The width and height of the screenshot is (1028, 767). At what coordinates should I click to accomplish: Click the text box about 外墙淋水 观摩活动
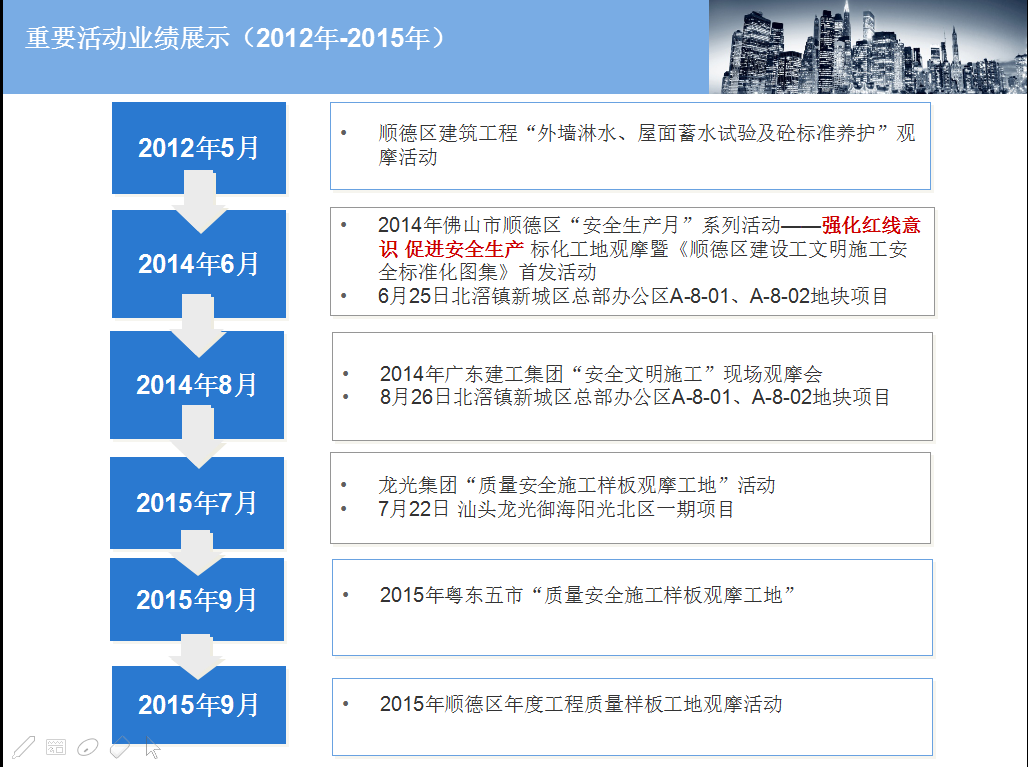(x=630, y=145)
